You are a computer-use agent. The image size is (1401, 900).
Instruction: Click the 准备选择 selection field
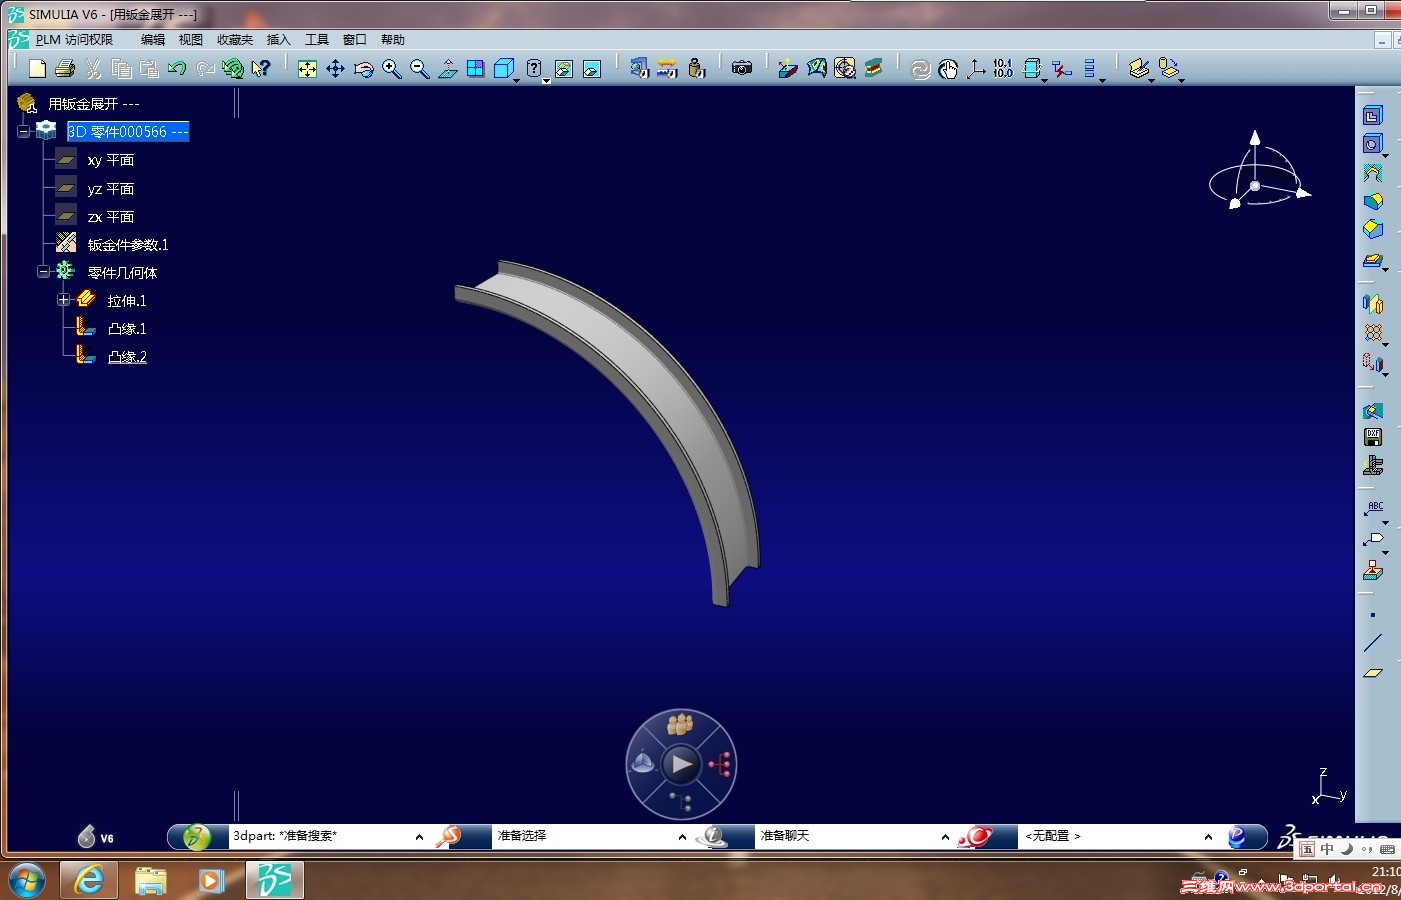(x=583, y=837)
